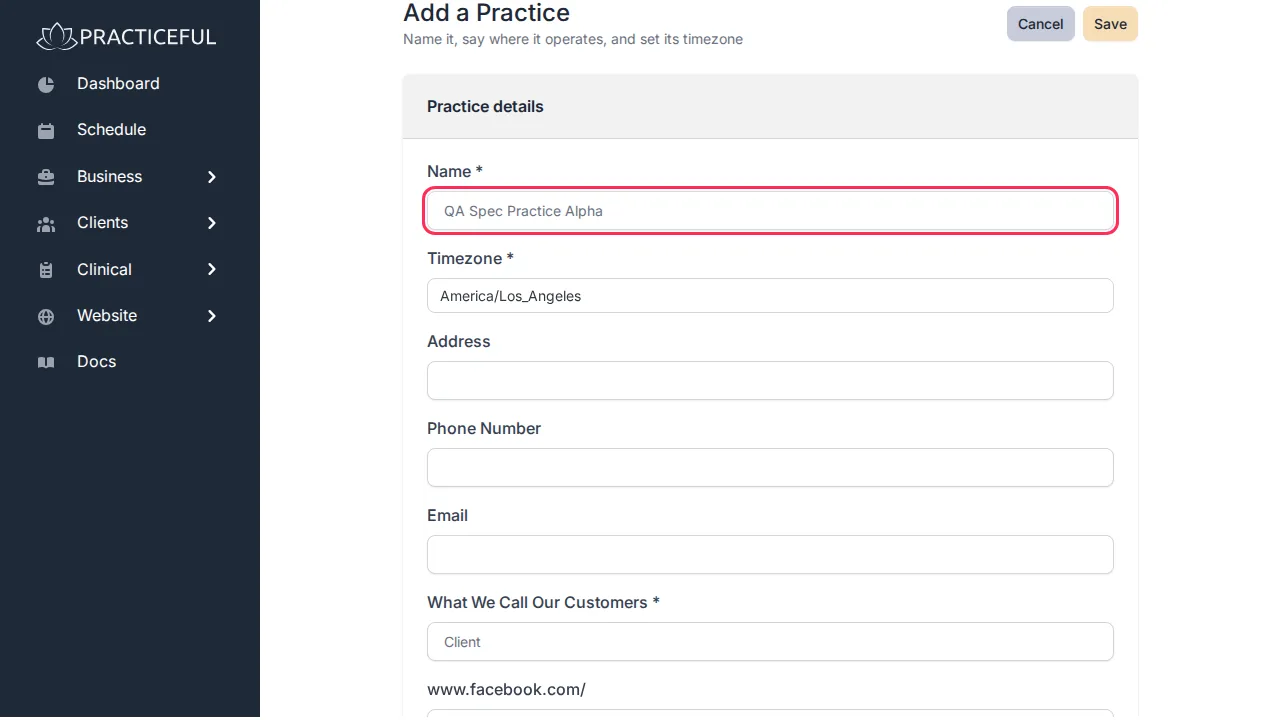This screenshot has height=720, width=1280.
Task: Go to Schedule in the sidebar
Action: click(111, 130)
